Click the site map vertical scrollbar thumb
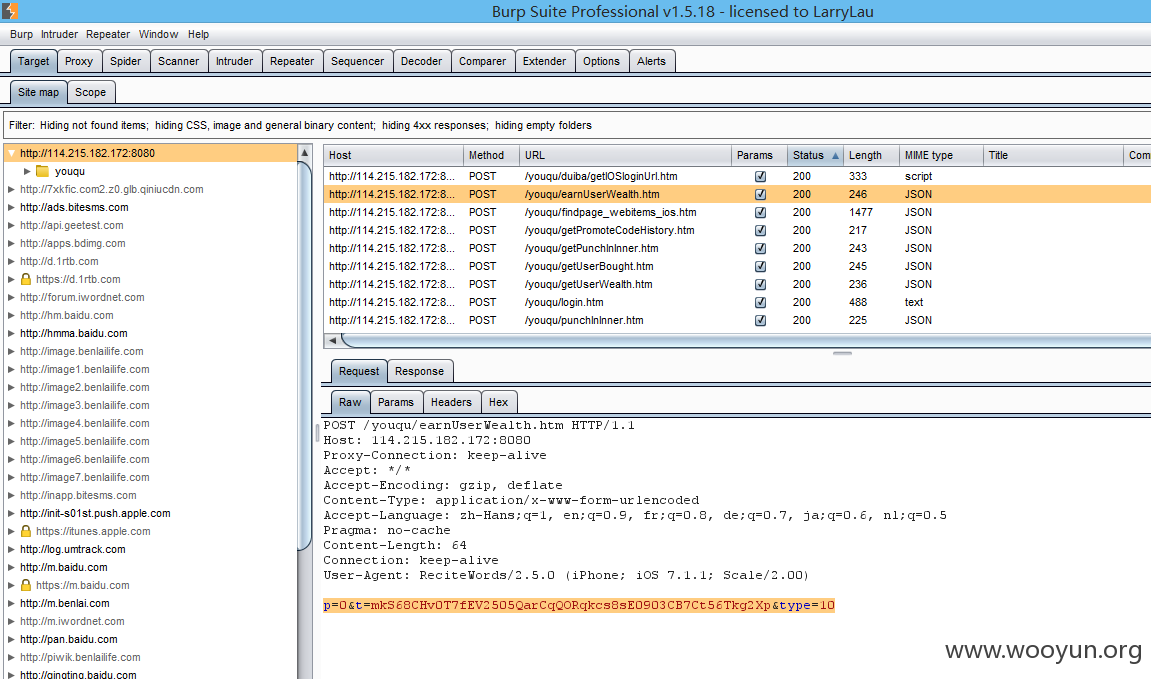 click(305, 355)
